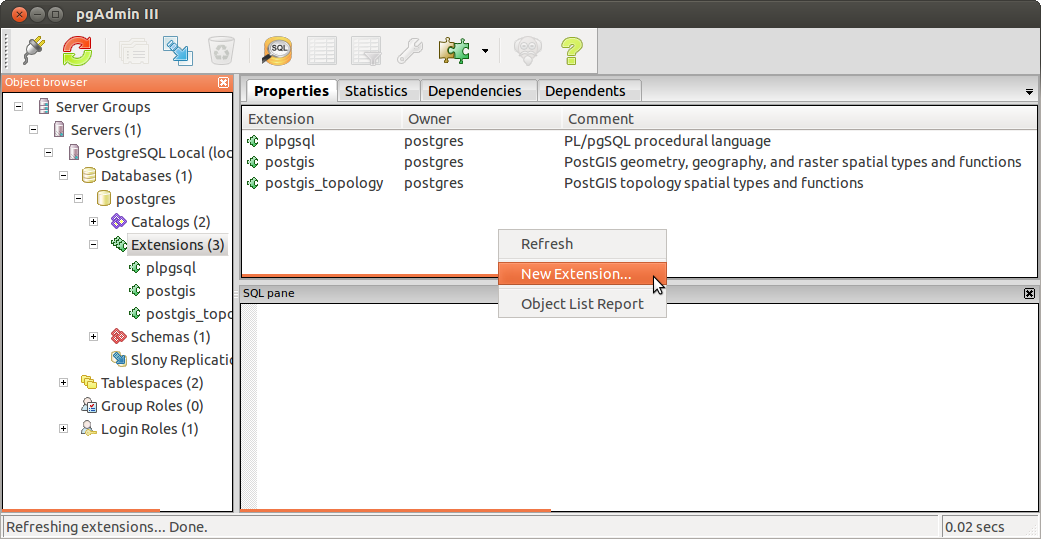Viewport: 1041px width, 539px height.
Task: Close the Object browser panel
Action: [224, 82]
